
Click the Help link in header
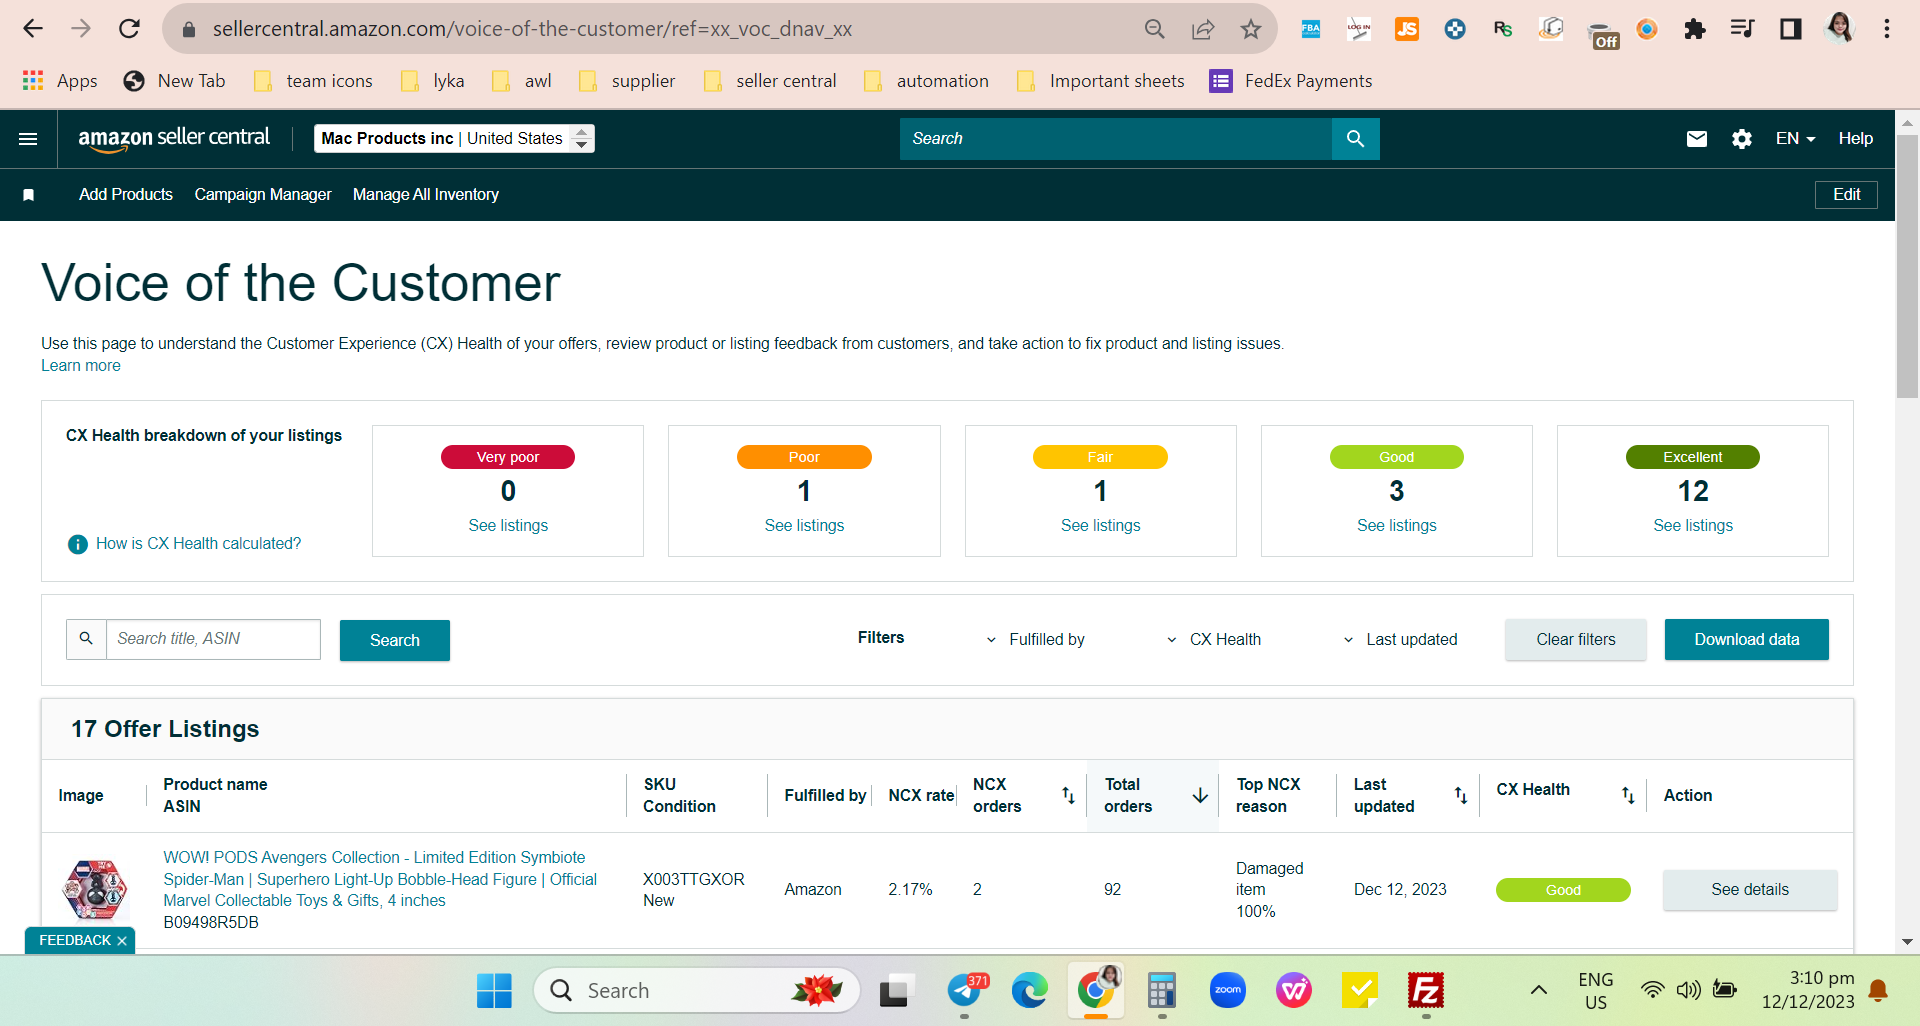coord(1855,139)
